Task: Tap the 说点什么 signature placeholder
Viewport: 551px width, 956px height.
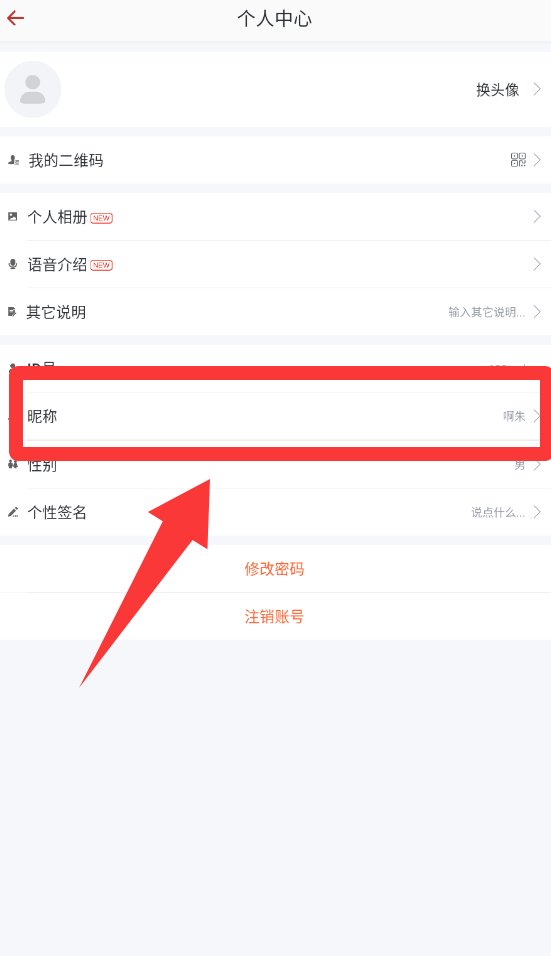Action: (x=498, y=512)
